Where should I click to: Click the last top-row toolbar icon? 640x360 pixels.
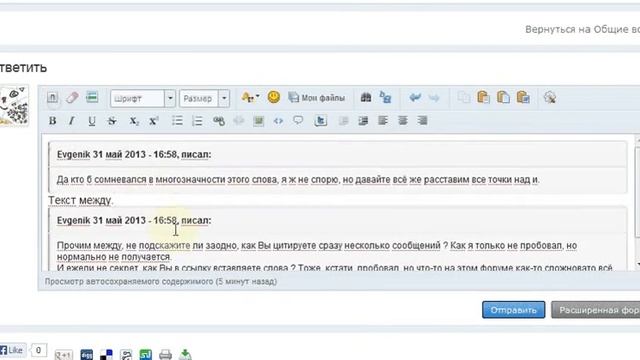click(x=550, y=98)
